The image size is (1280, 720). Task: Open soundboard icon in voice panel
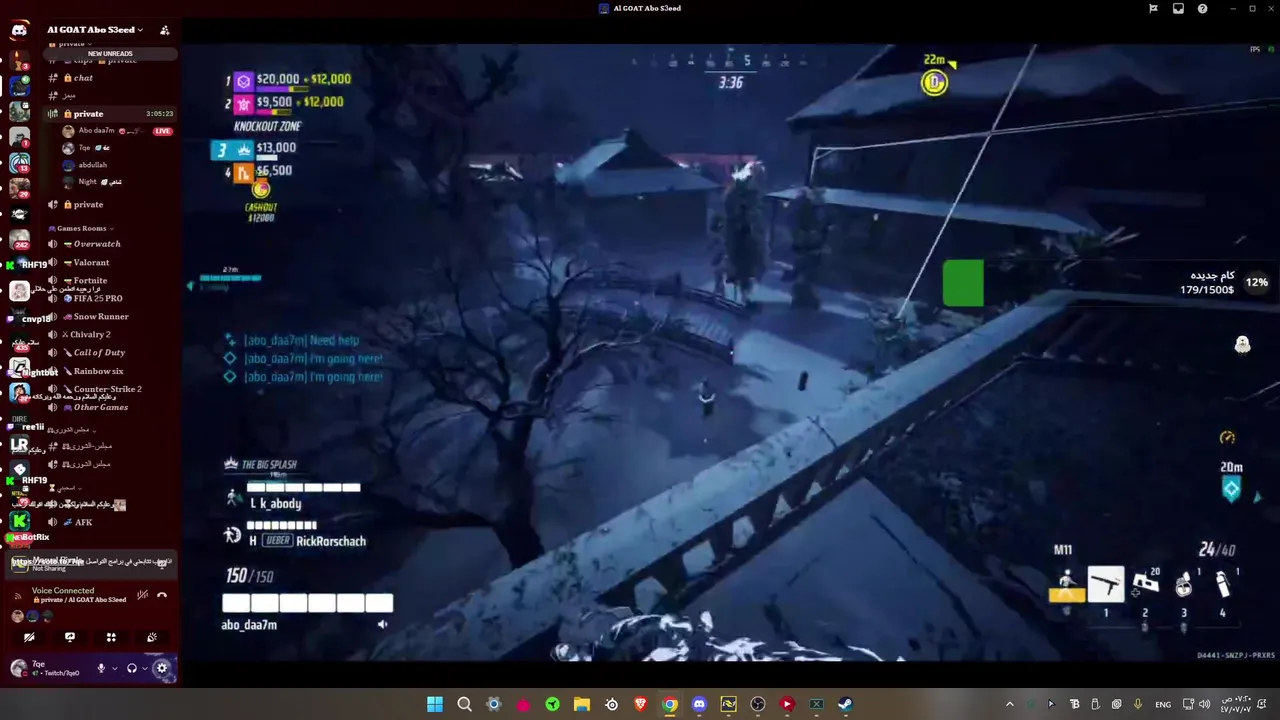point(152,637)
